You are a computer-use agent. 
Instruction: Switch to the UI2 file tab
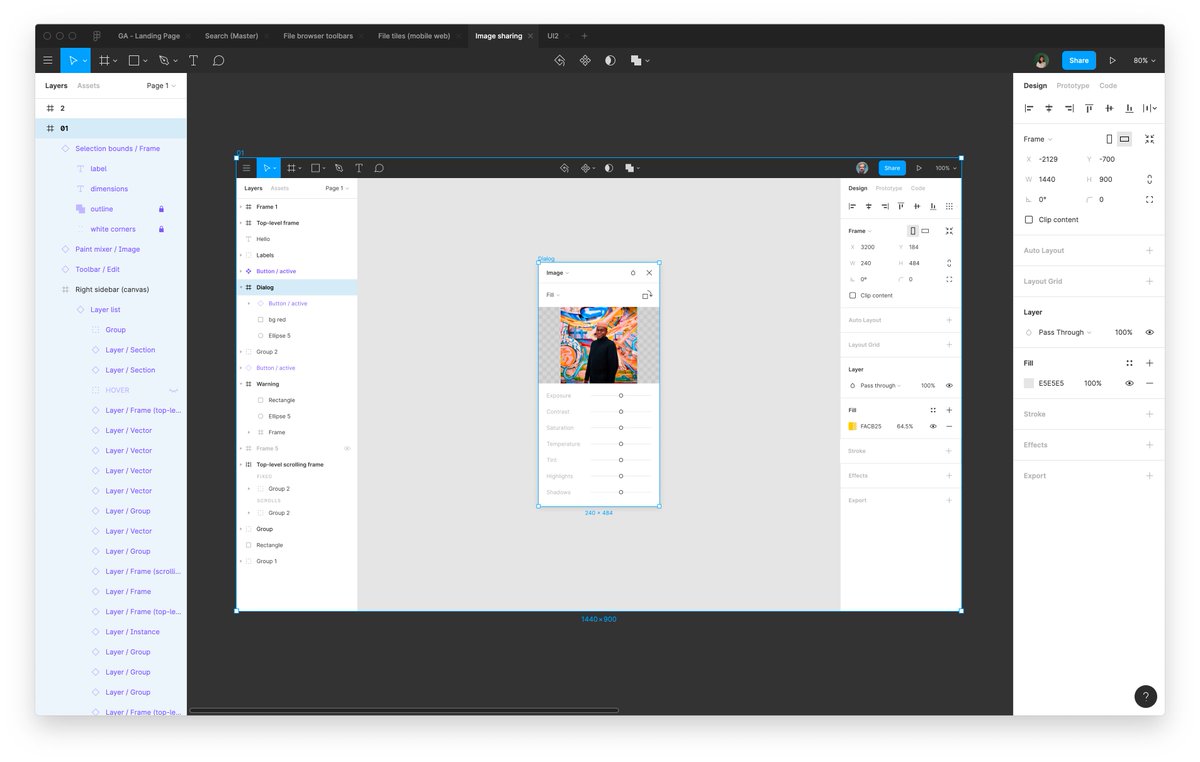[553, 36]
